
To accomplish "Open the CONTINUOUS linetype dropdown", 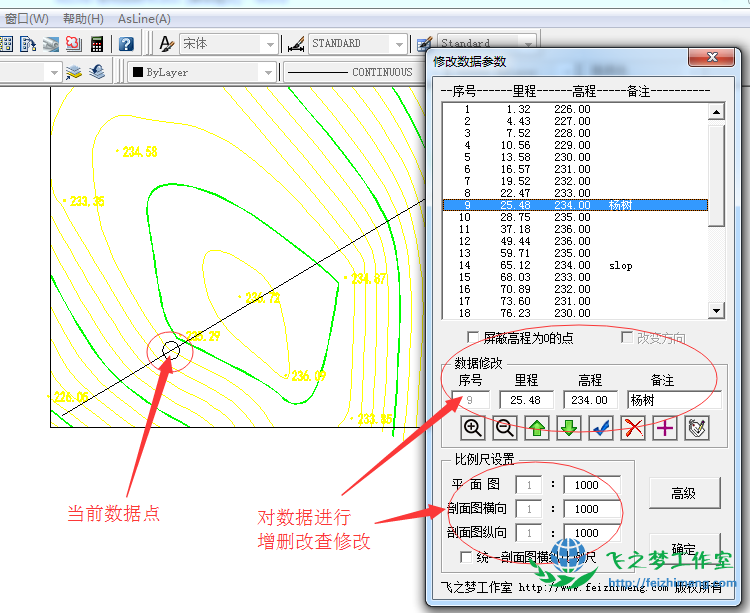I will click(x=355, y=72).
